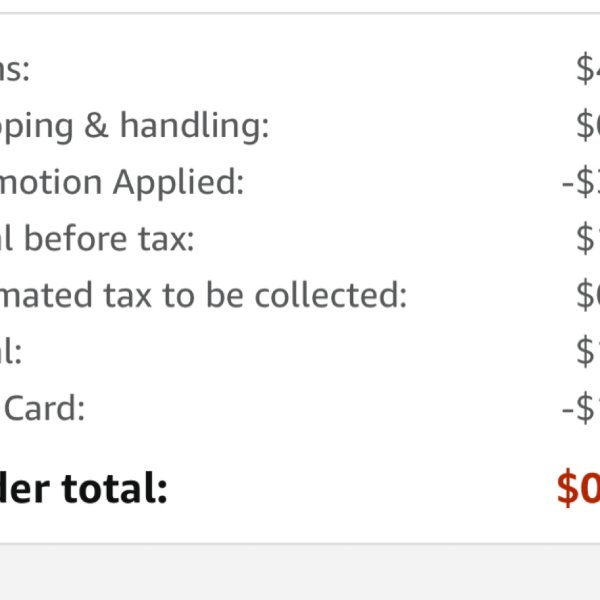Select the amount in the Total row

coord(588,352)
